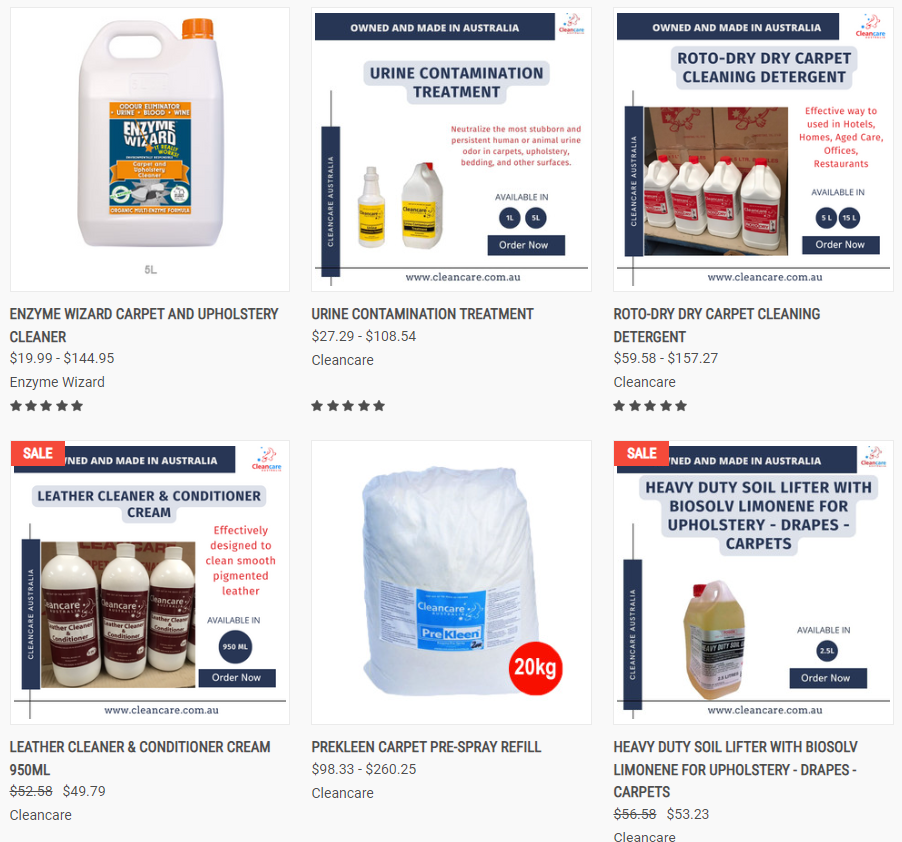Click the SALE badge on Heavy Duty Soil Lifter
Screen dimensions: 902x842
click(x=641, y=453)
